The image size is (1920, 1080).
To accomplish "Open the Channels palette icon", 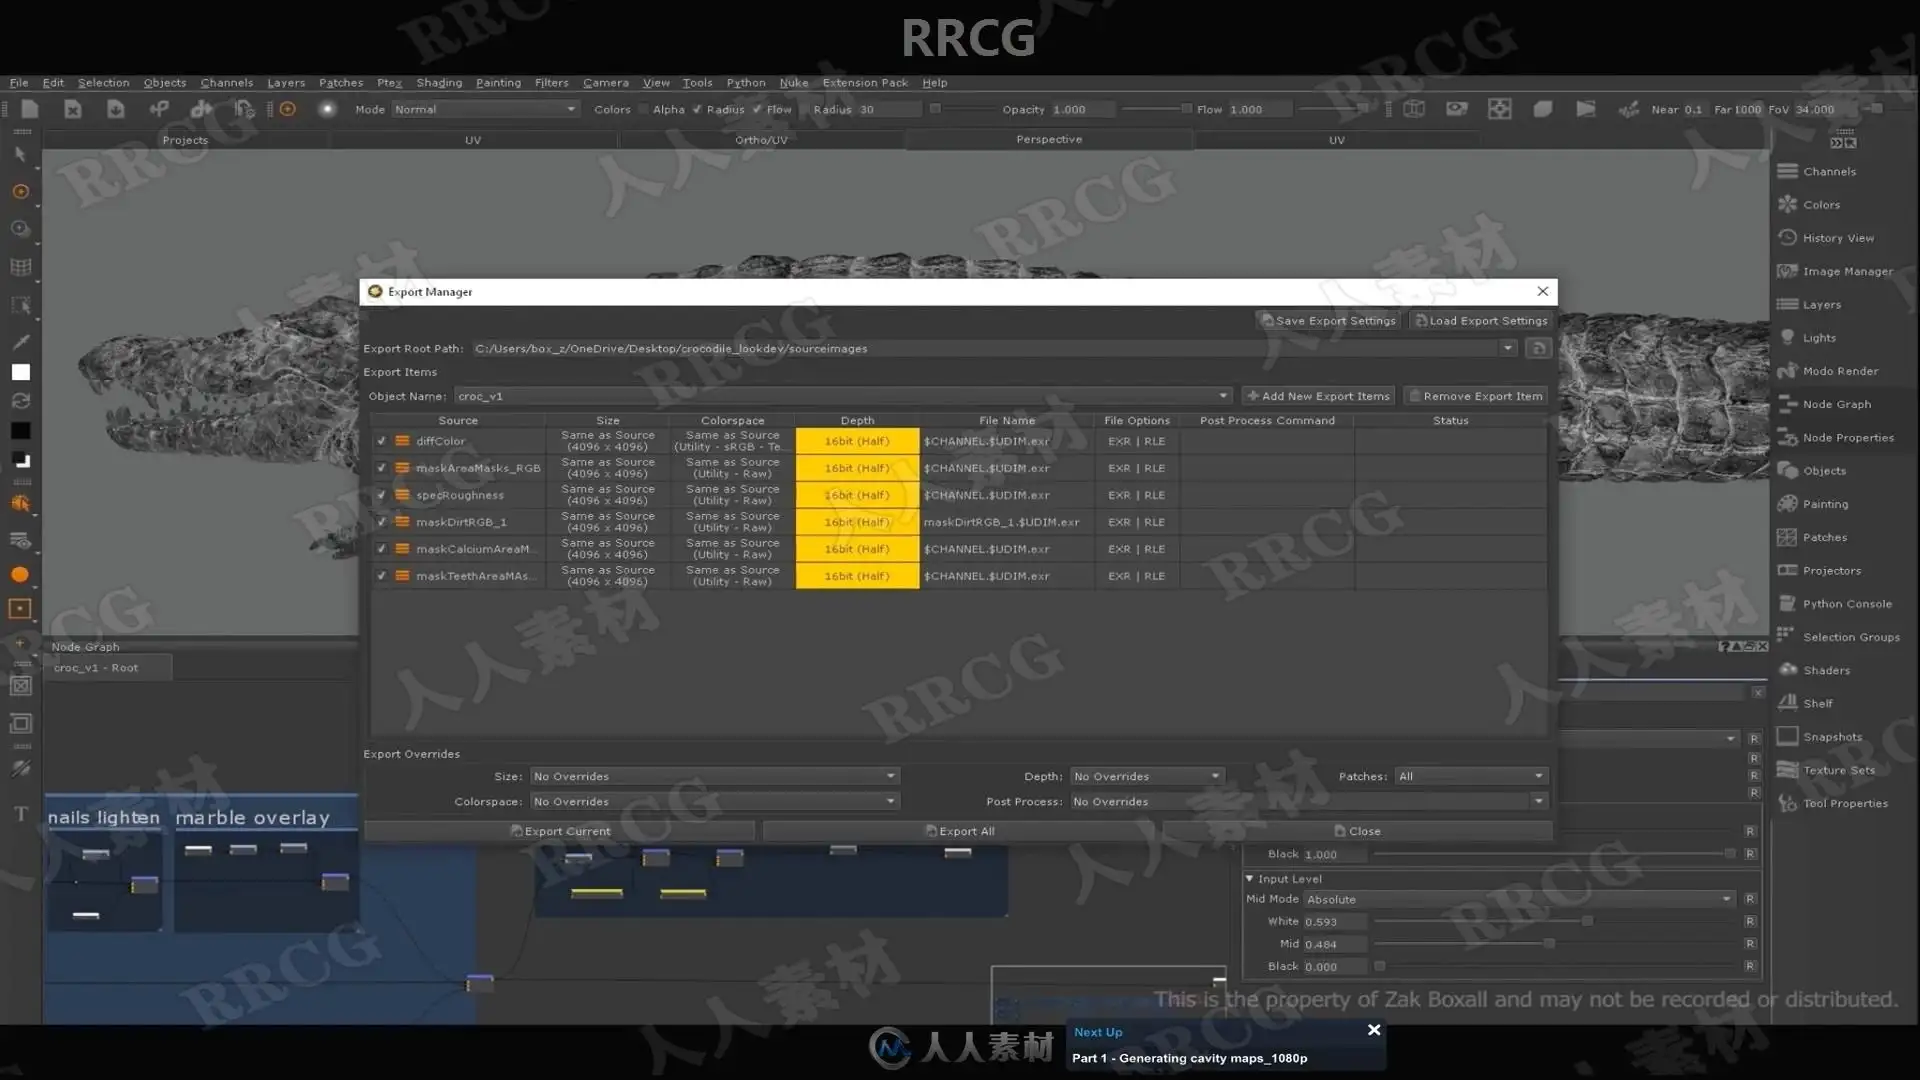I will [1788, 171].
